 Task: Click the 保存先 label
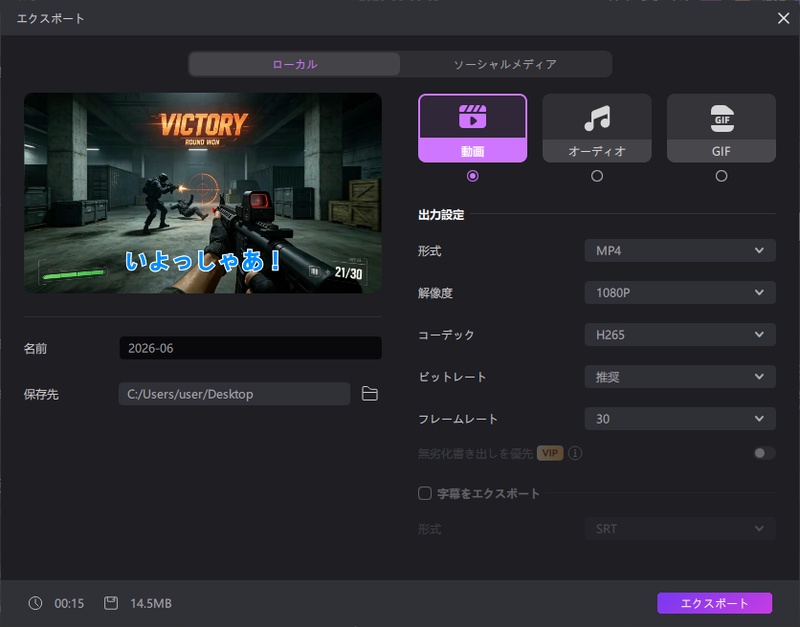(x=41, y=394)
